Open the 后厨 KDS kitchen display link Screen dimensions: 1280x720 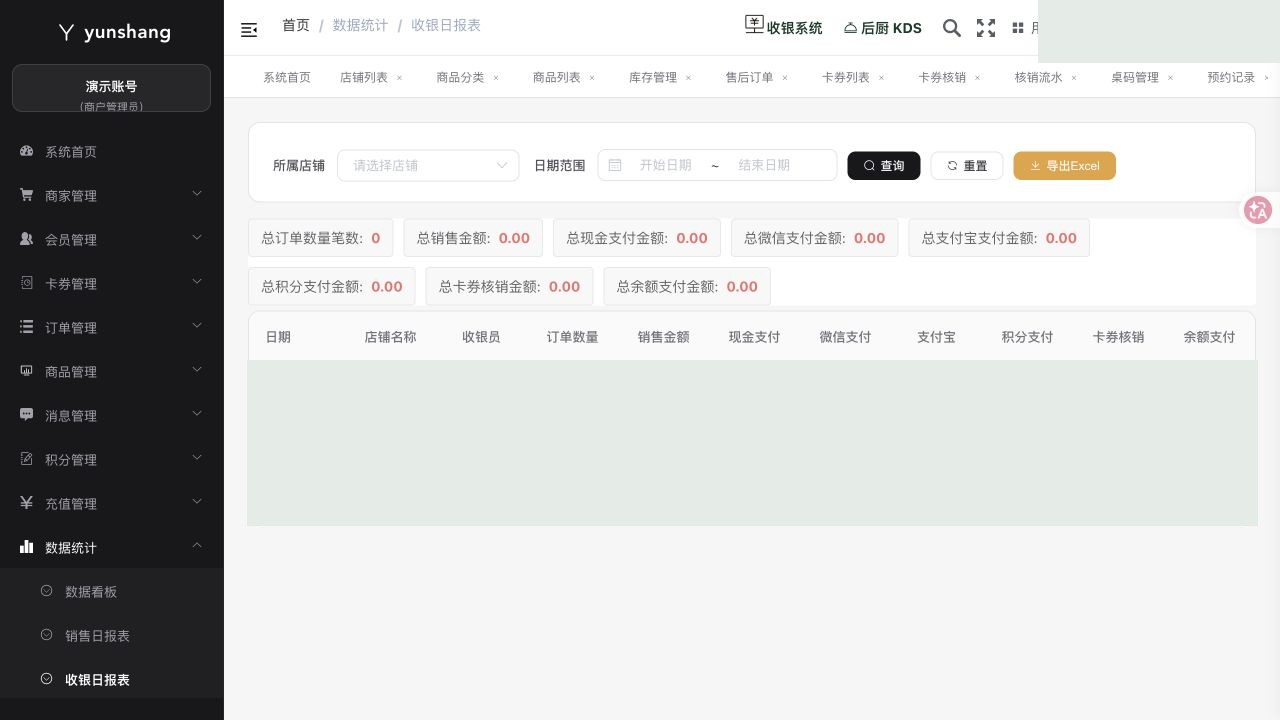[883, 28]
